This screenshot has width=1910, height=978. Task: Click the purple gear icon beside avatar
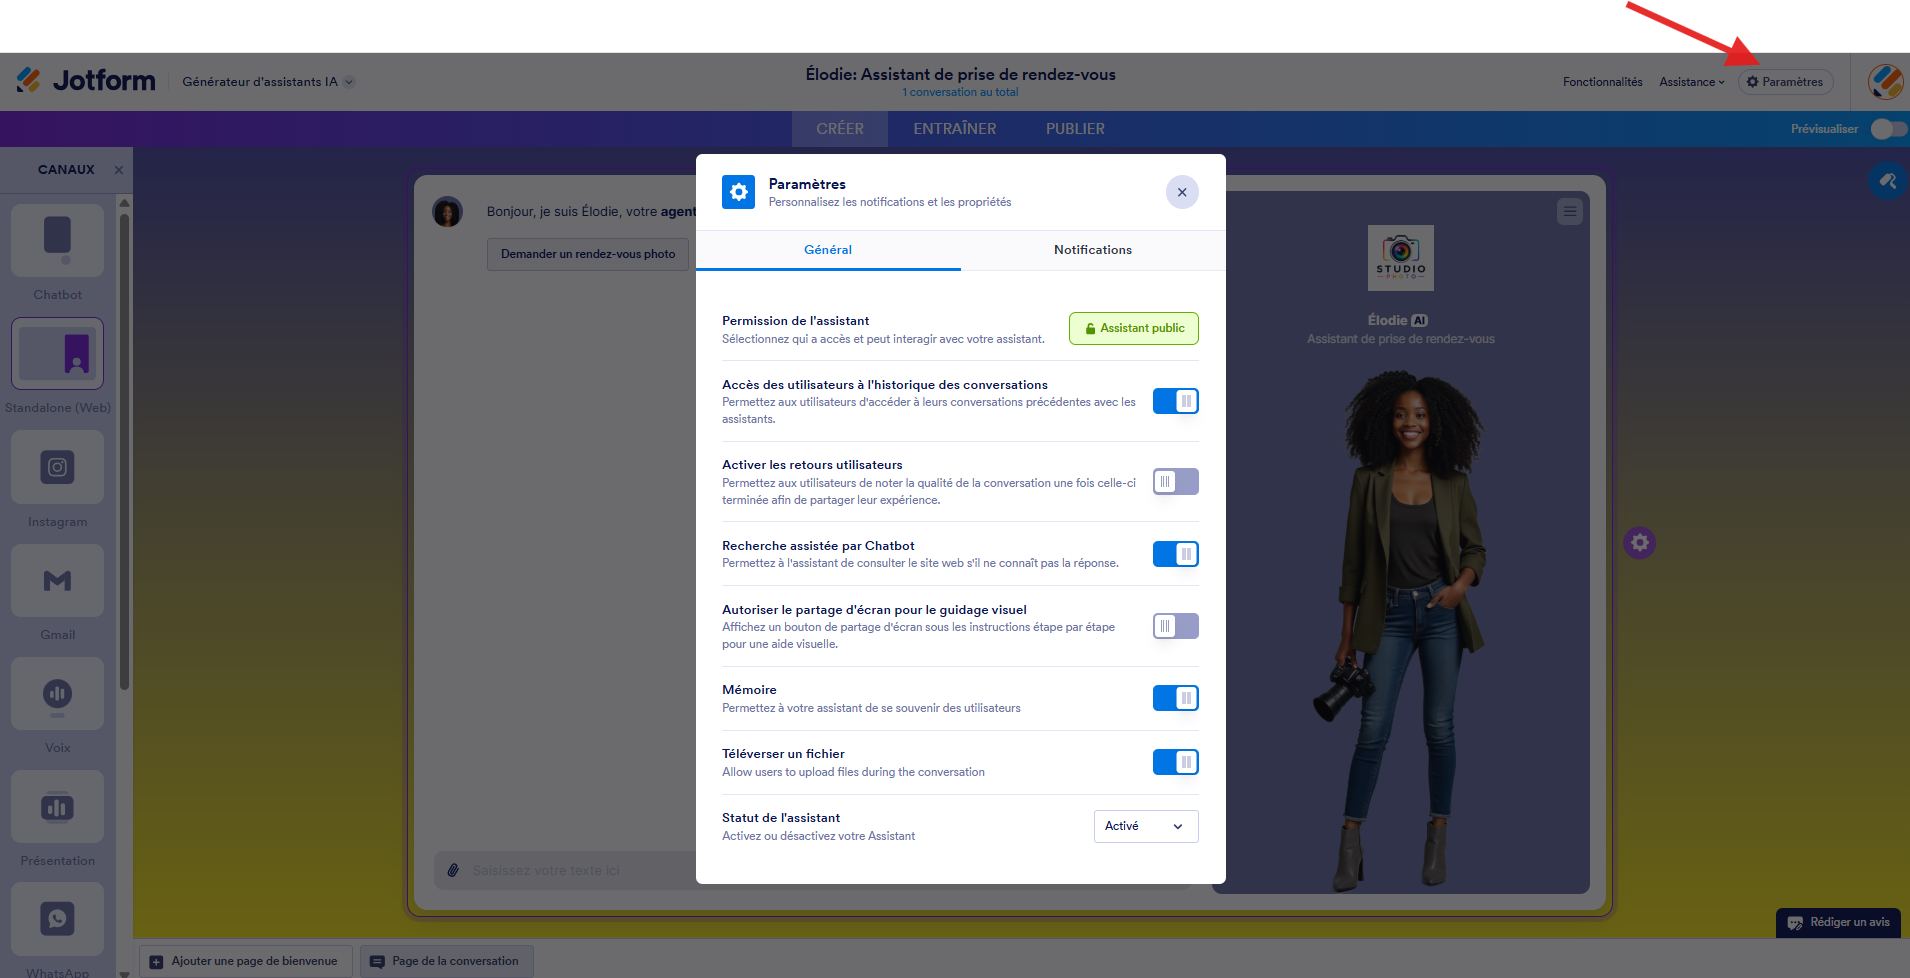tap(1639, 543)
